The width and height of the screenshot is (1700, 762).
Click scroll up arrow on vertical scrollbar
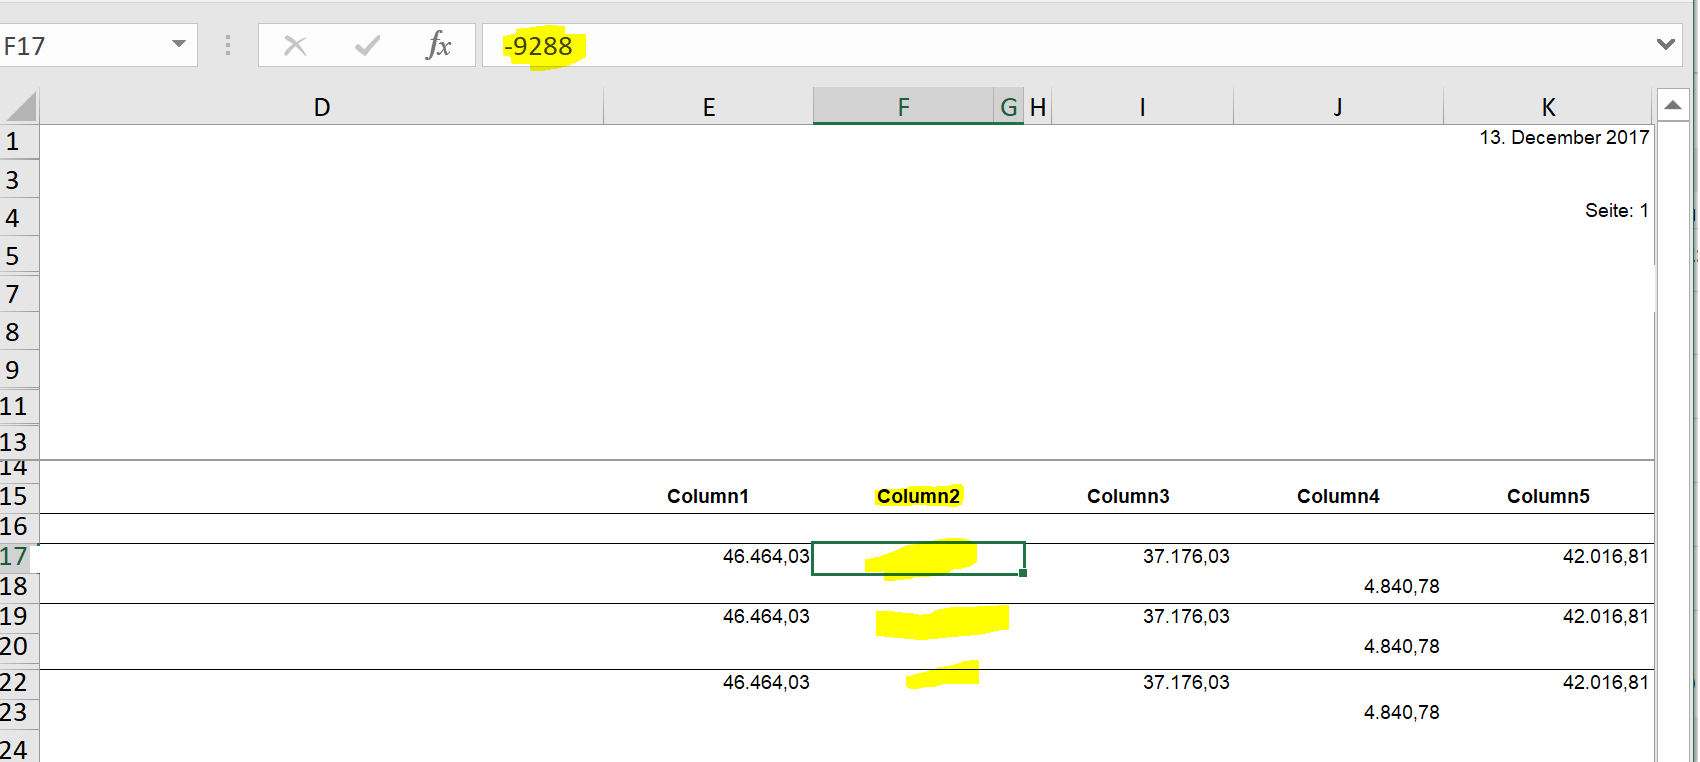[1673, 105]
